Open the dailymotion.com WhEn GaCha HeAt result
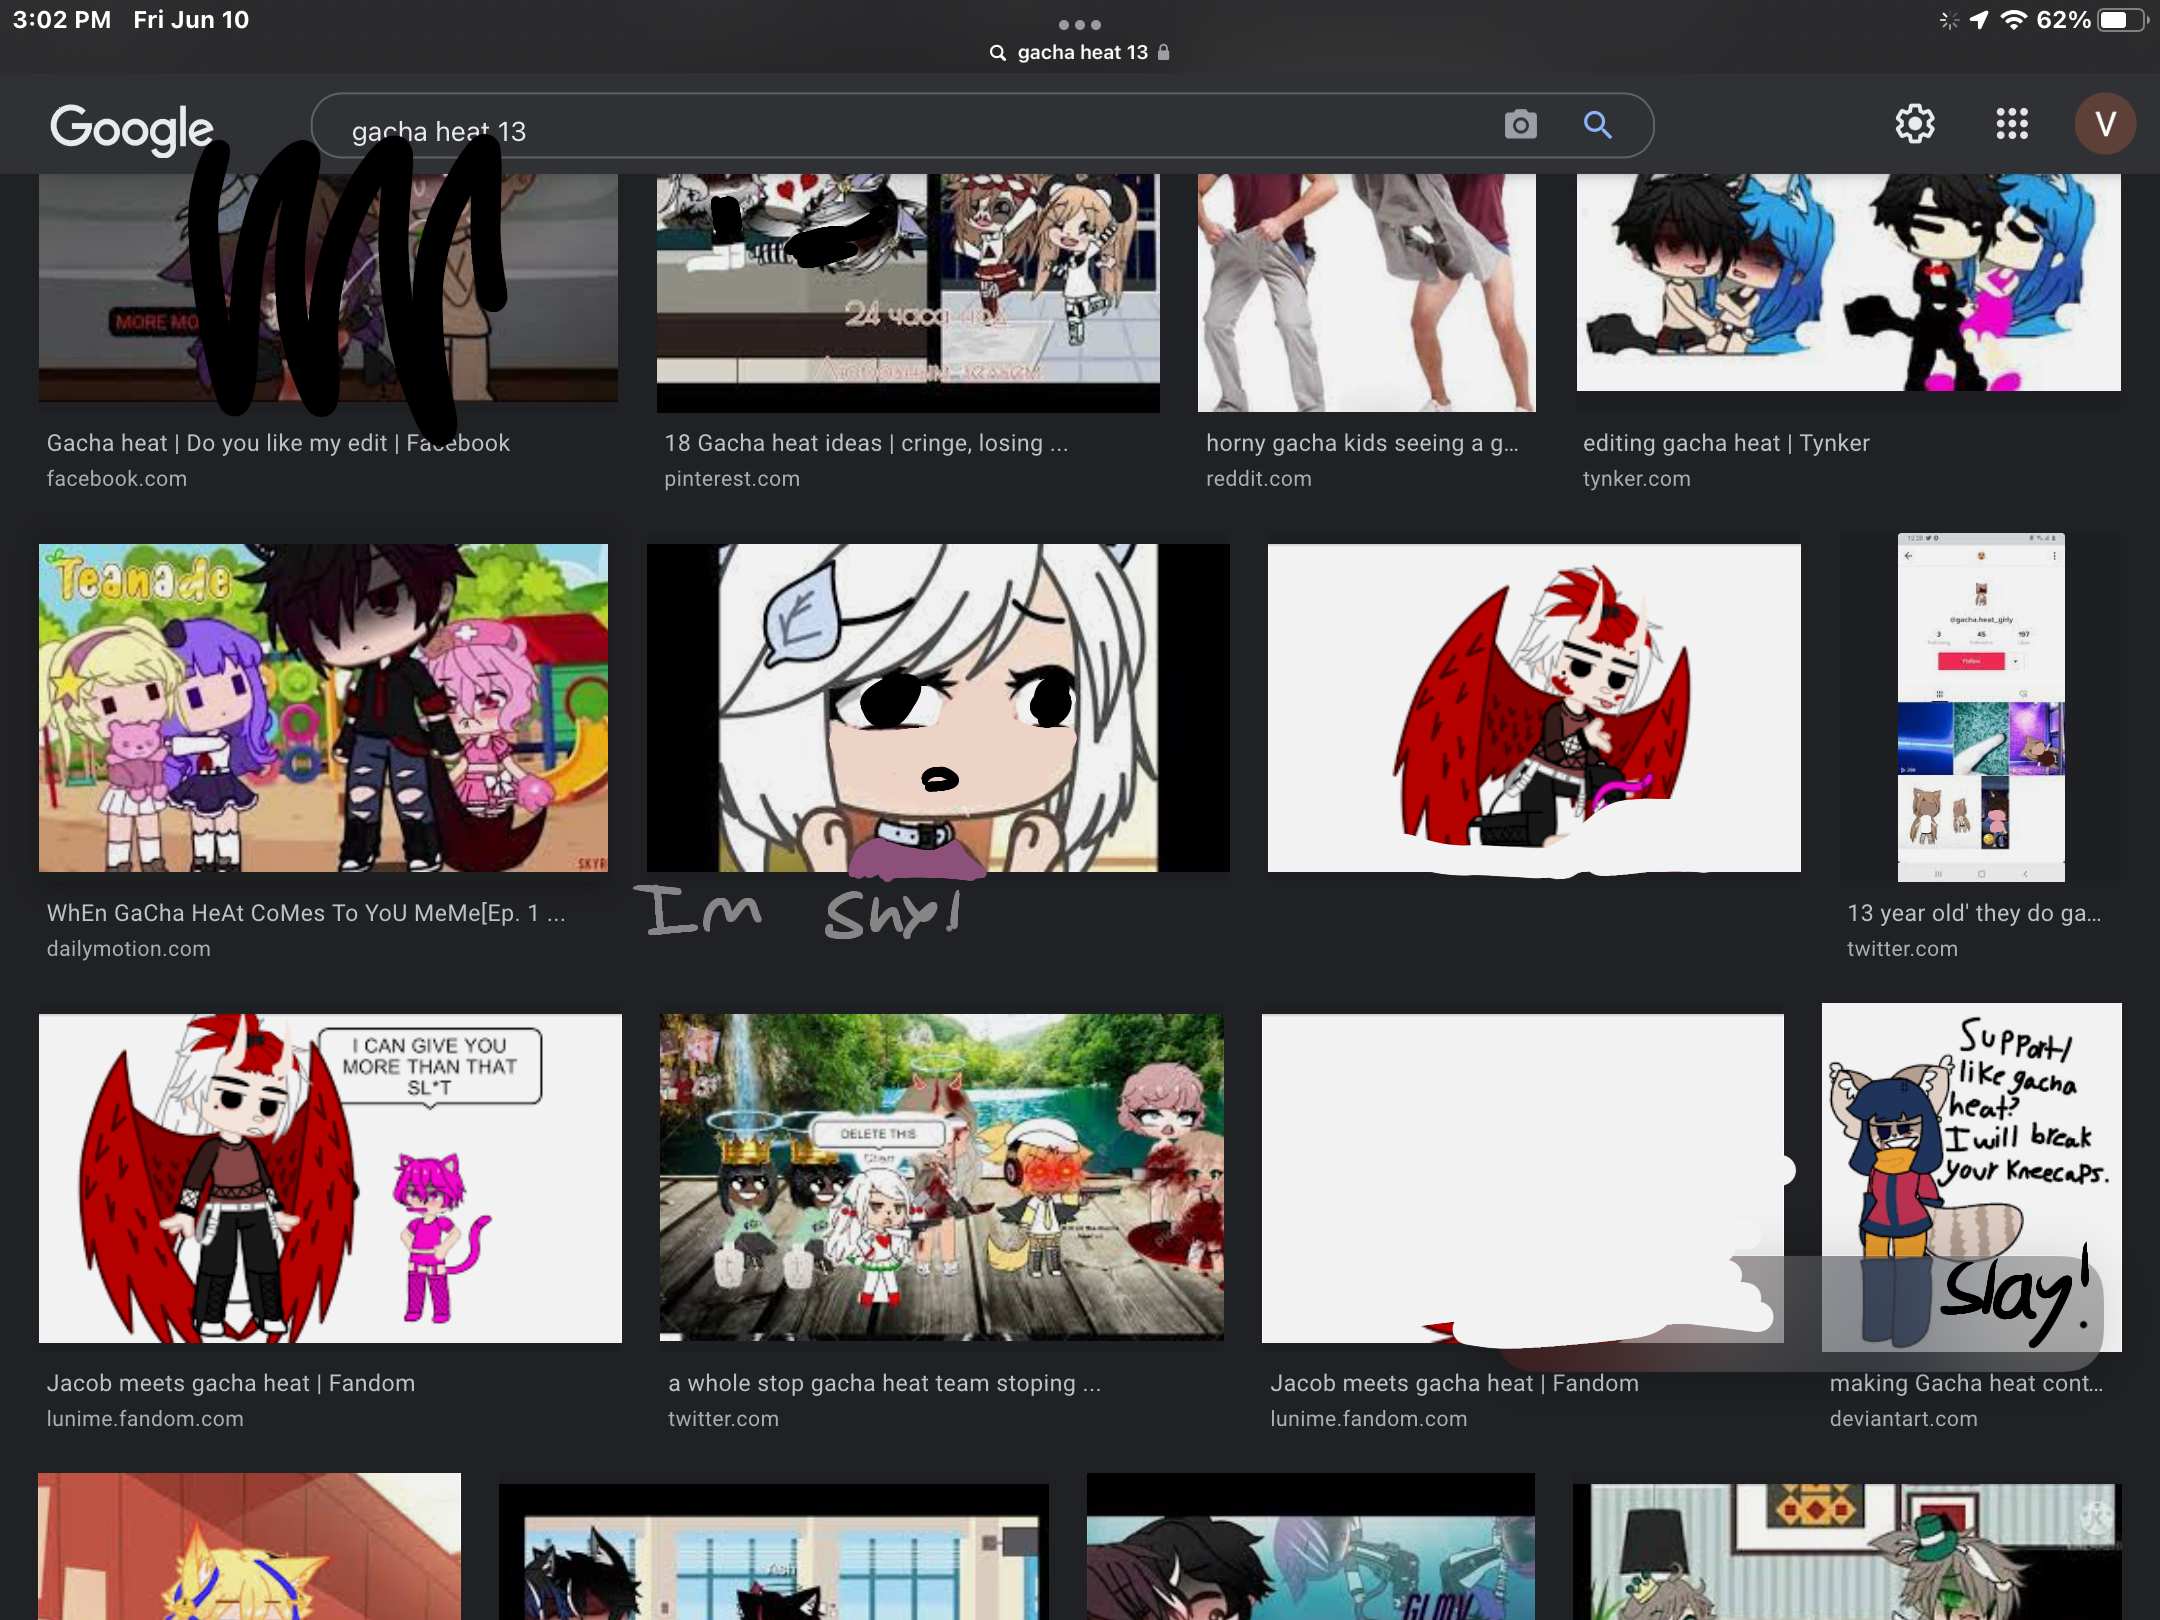The height and width of the screenshot is (1620, 2160). 306,913
